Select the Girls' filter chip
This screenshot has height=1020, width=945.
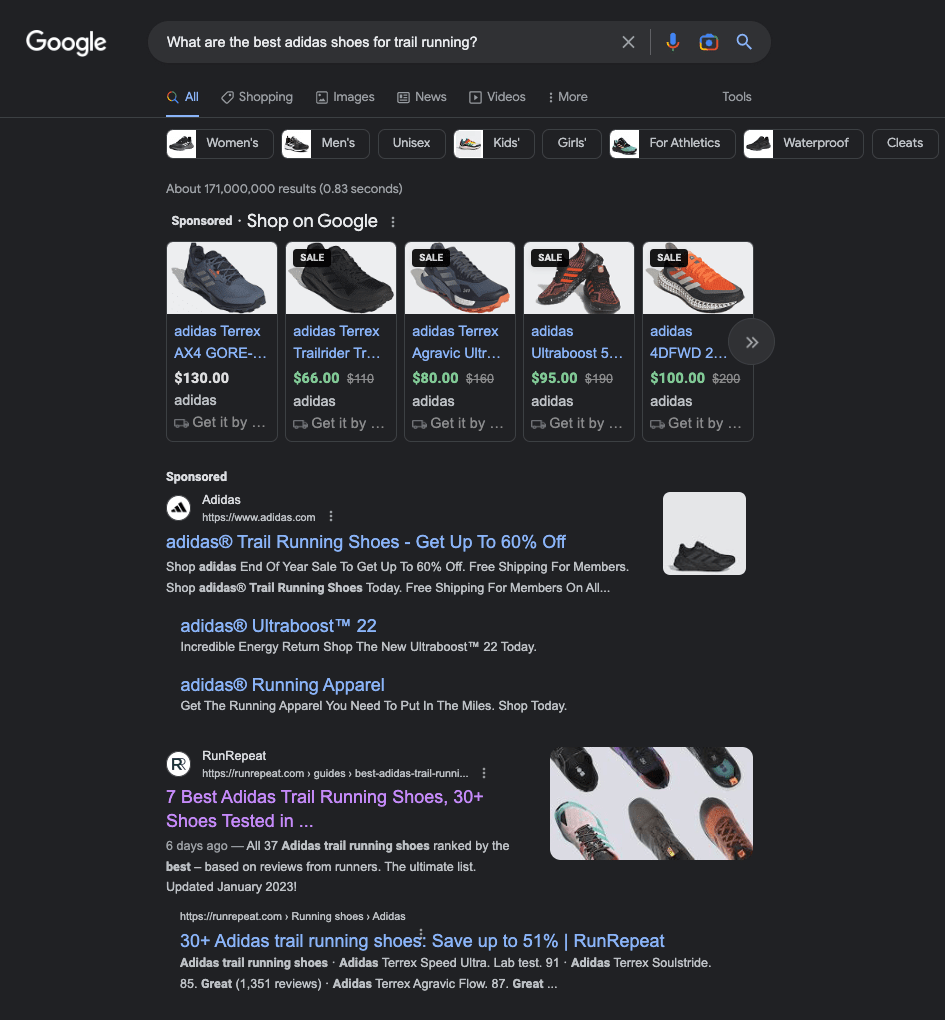pos(572,144)
